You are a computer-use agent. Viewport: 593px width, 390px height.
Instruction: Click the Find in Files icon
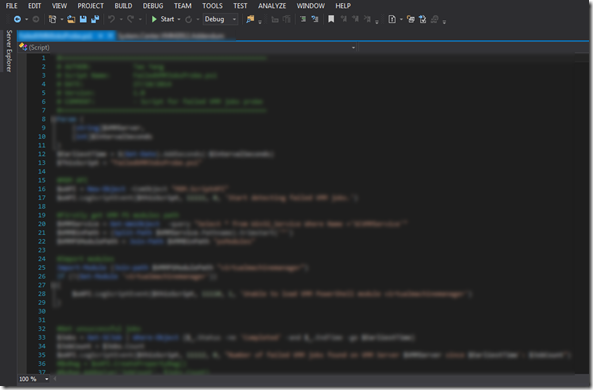250,19
